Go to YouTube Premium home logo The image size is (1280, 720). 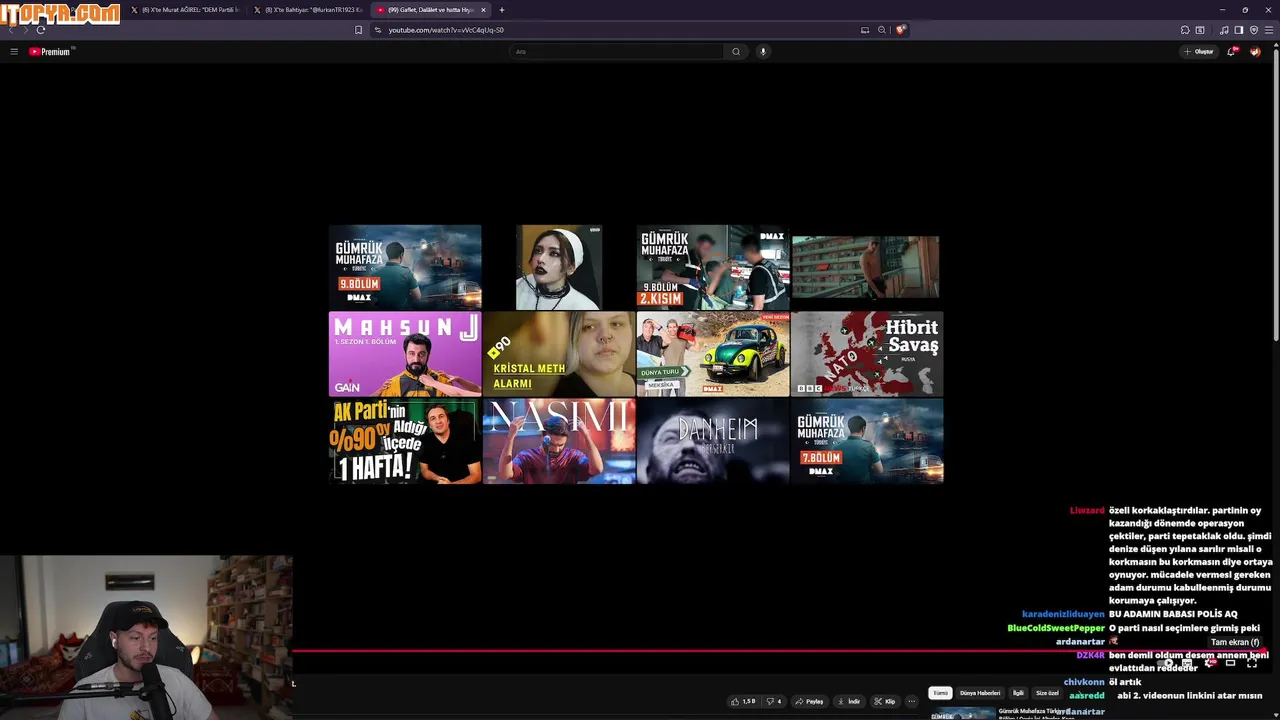[50, 51]
